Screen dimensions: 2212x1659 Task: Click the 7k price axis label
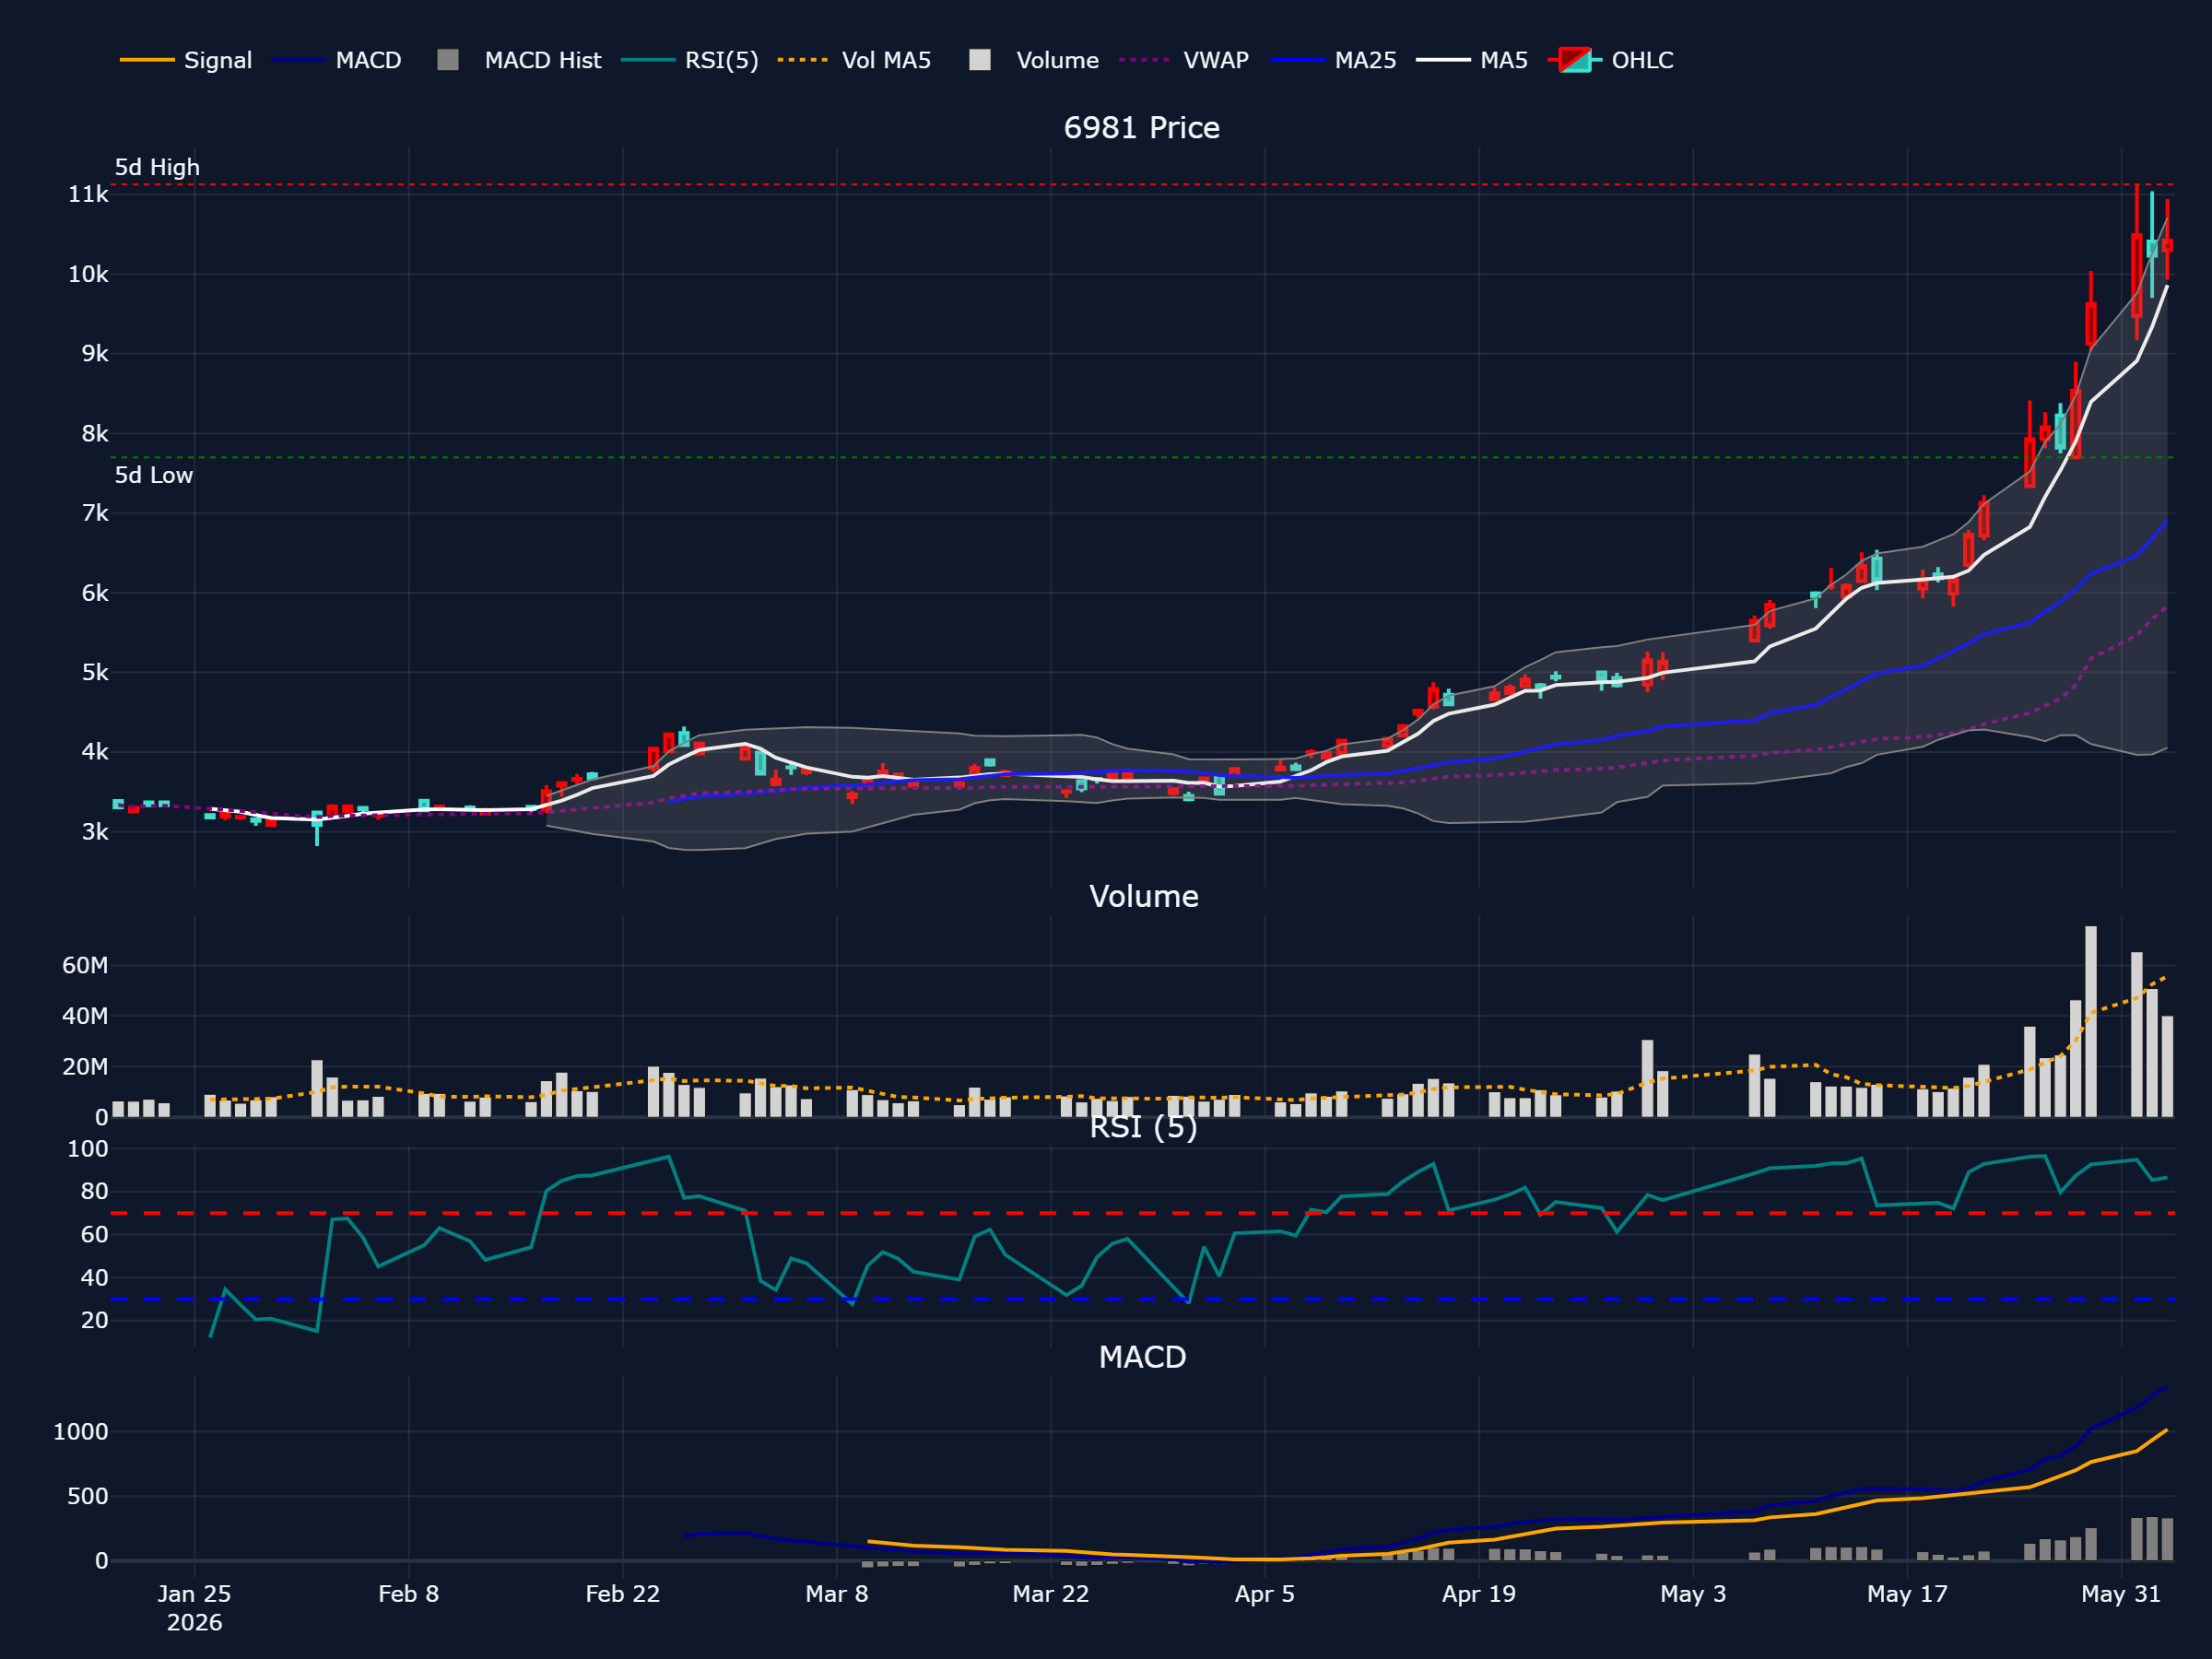(x=95, y=513)
